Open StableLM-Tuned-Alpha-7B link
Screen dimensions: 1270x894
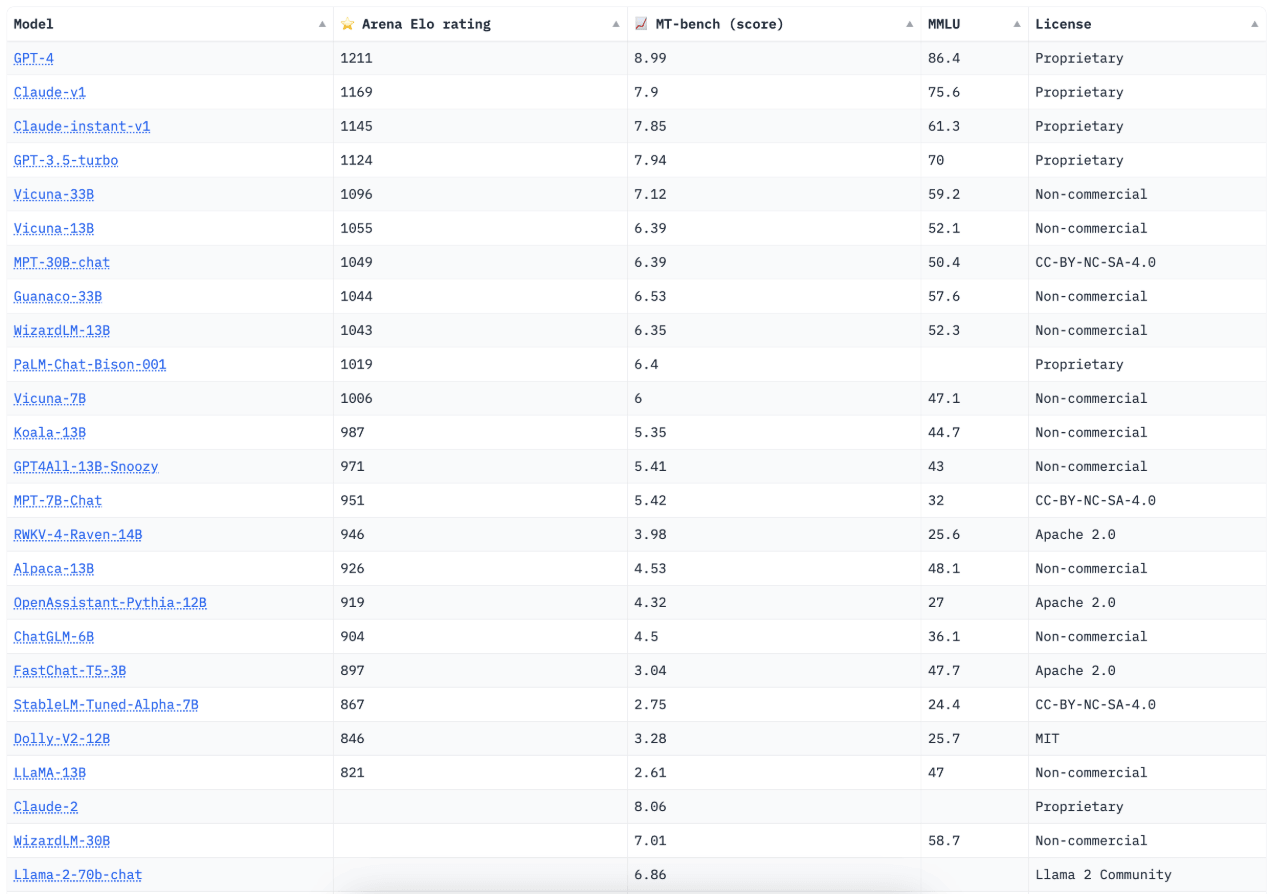(x=106, y=704)
